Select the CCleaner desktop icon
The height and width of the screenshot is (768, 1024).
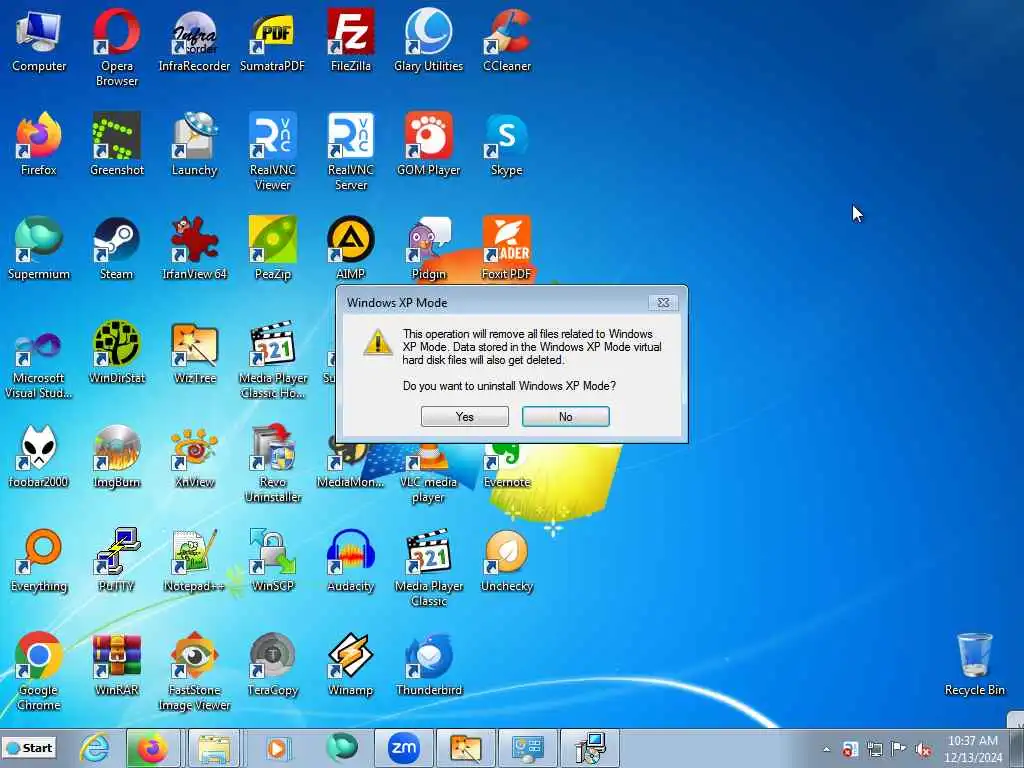(507, 40)
